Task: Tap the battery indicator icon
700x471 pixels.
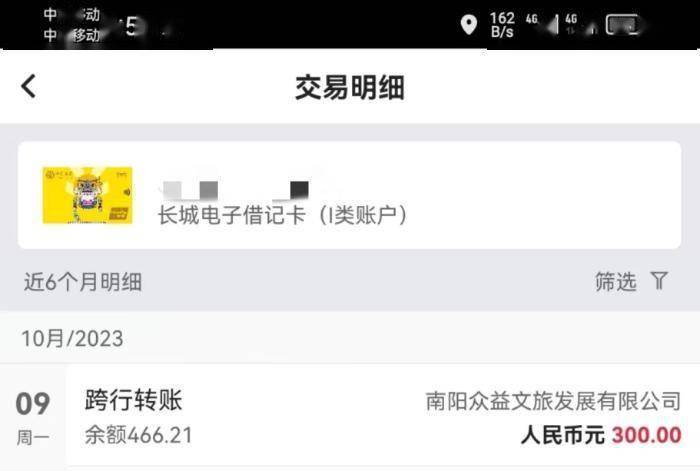Action: [x=624, y=25]
